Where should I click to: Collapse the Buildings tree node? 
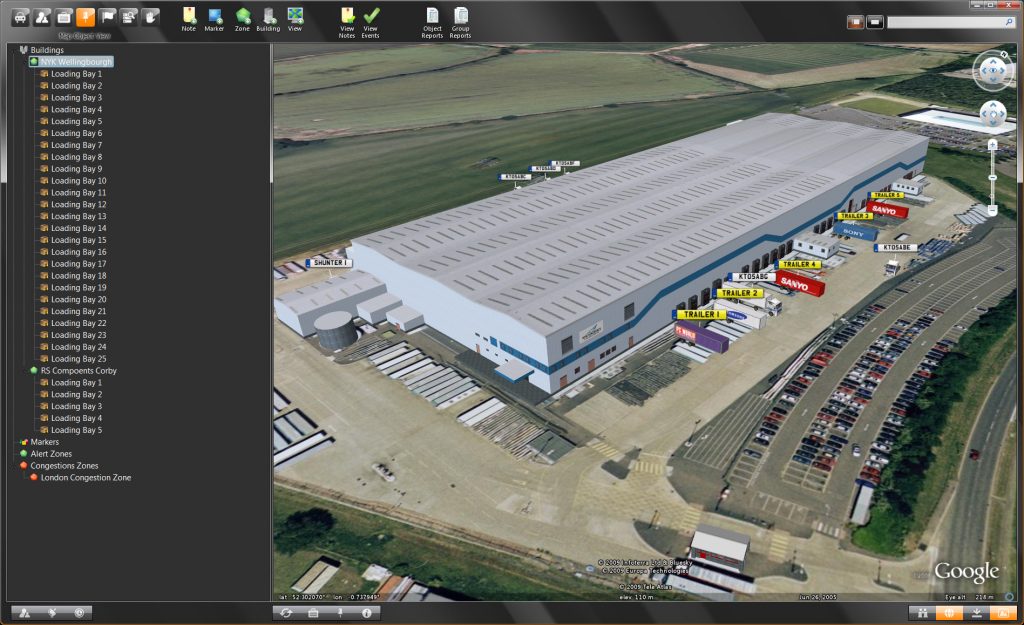(x=23, y=49)
